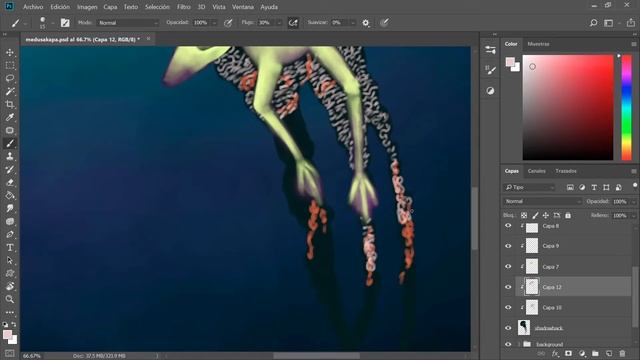
Task: Open the Imagen menu
Action: click(87, 7)
